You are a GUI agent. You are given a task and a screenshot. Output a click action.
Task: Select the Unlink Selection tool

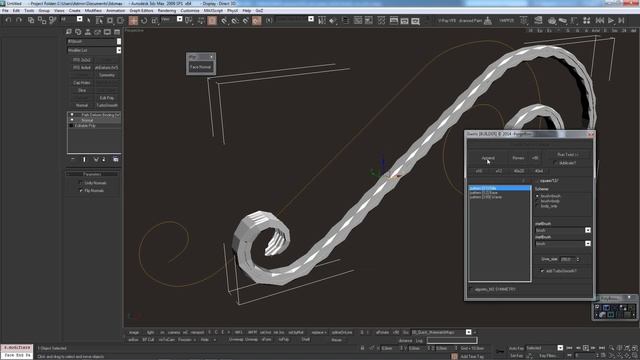click(42, 20)
